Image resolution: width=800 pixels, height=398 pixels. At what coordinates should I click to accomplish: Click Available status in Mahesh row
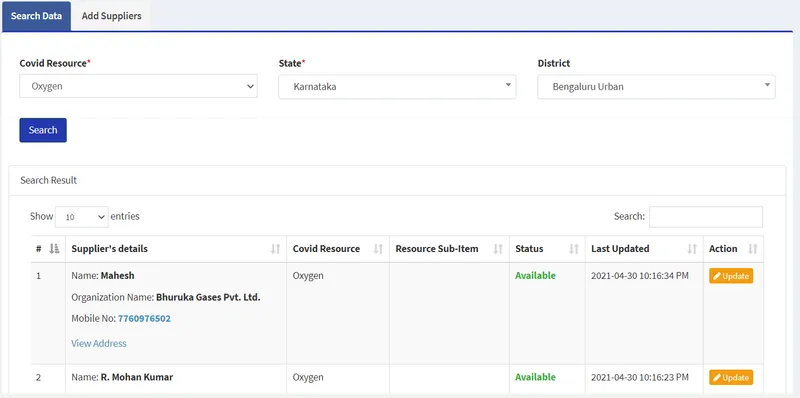(x=535, y=276)
